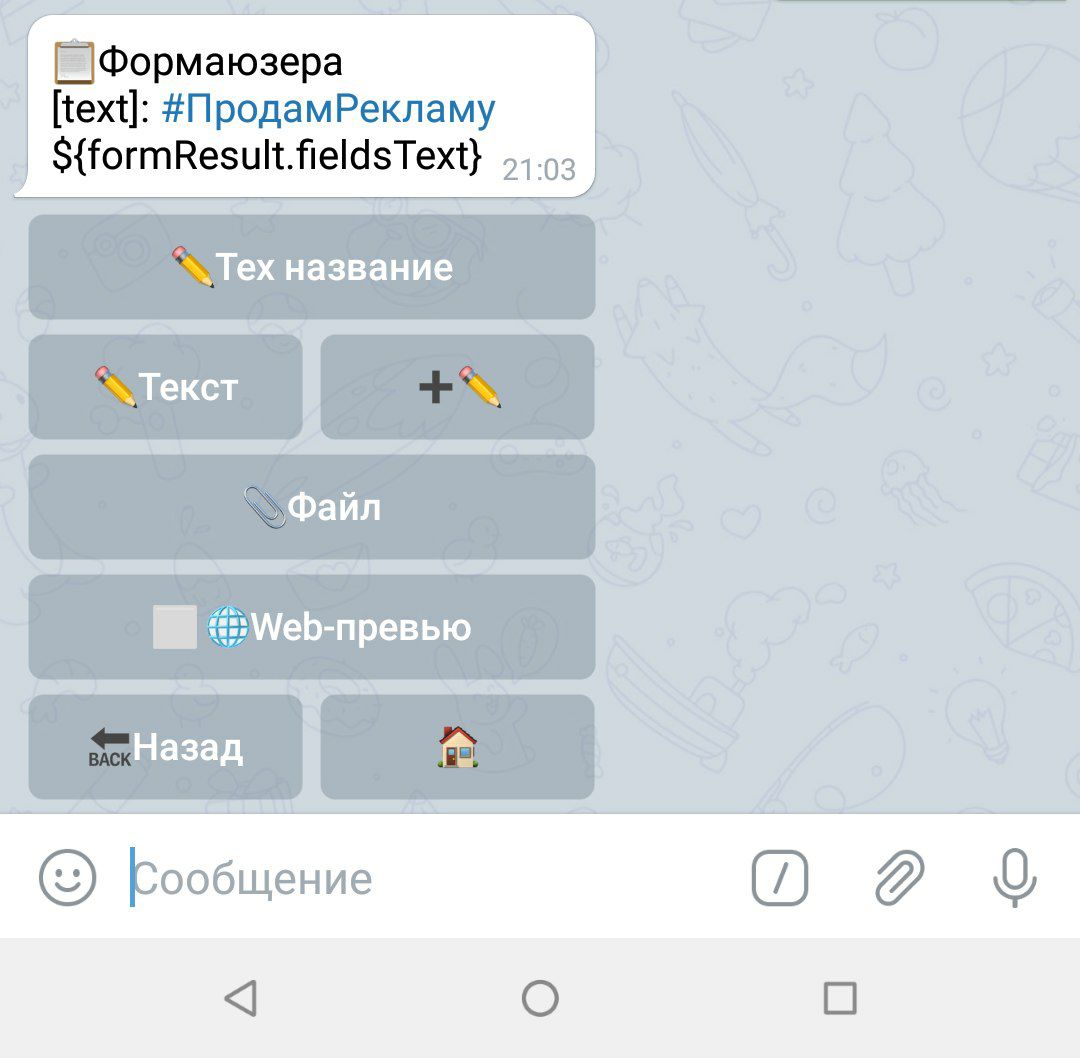The height and width of the screenshot is (1058, 1080).
Task: Tap the plus pencil add-text button
Action: pyautogui.click(x=457, y=386)
